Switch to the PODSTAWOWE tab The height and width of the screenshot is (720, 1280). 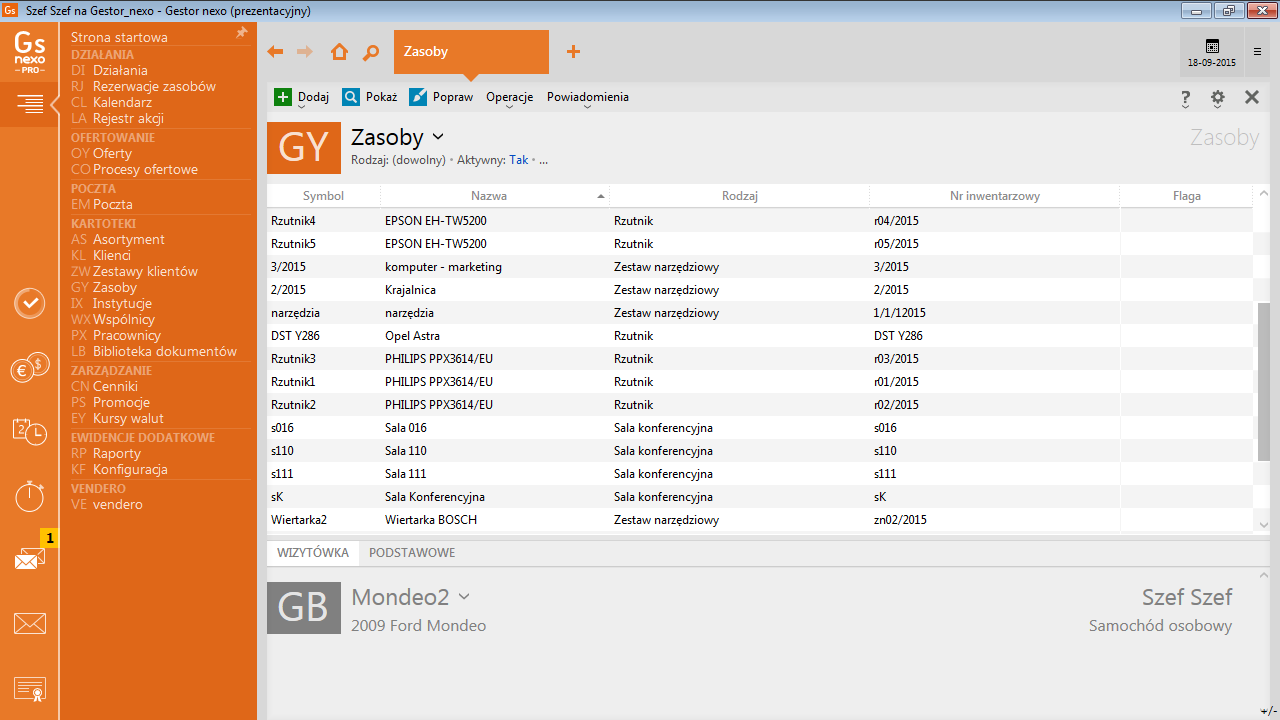[412, 552]
